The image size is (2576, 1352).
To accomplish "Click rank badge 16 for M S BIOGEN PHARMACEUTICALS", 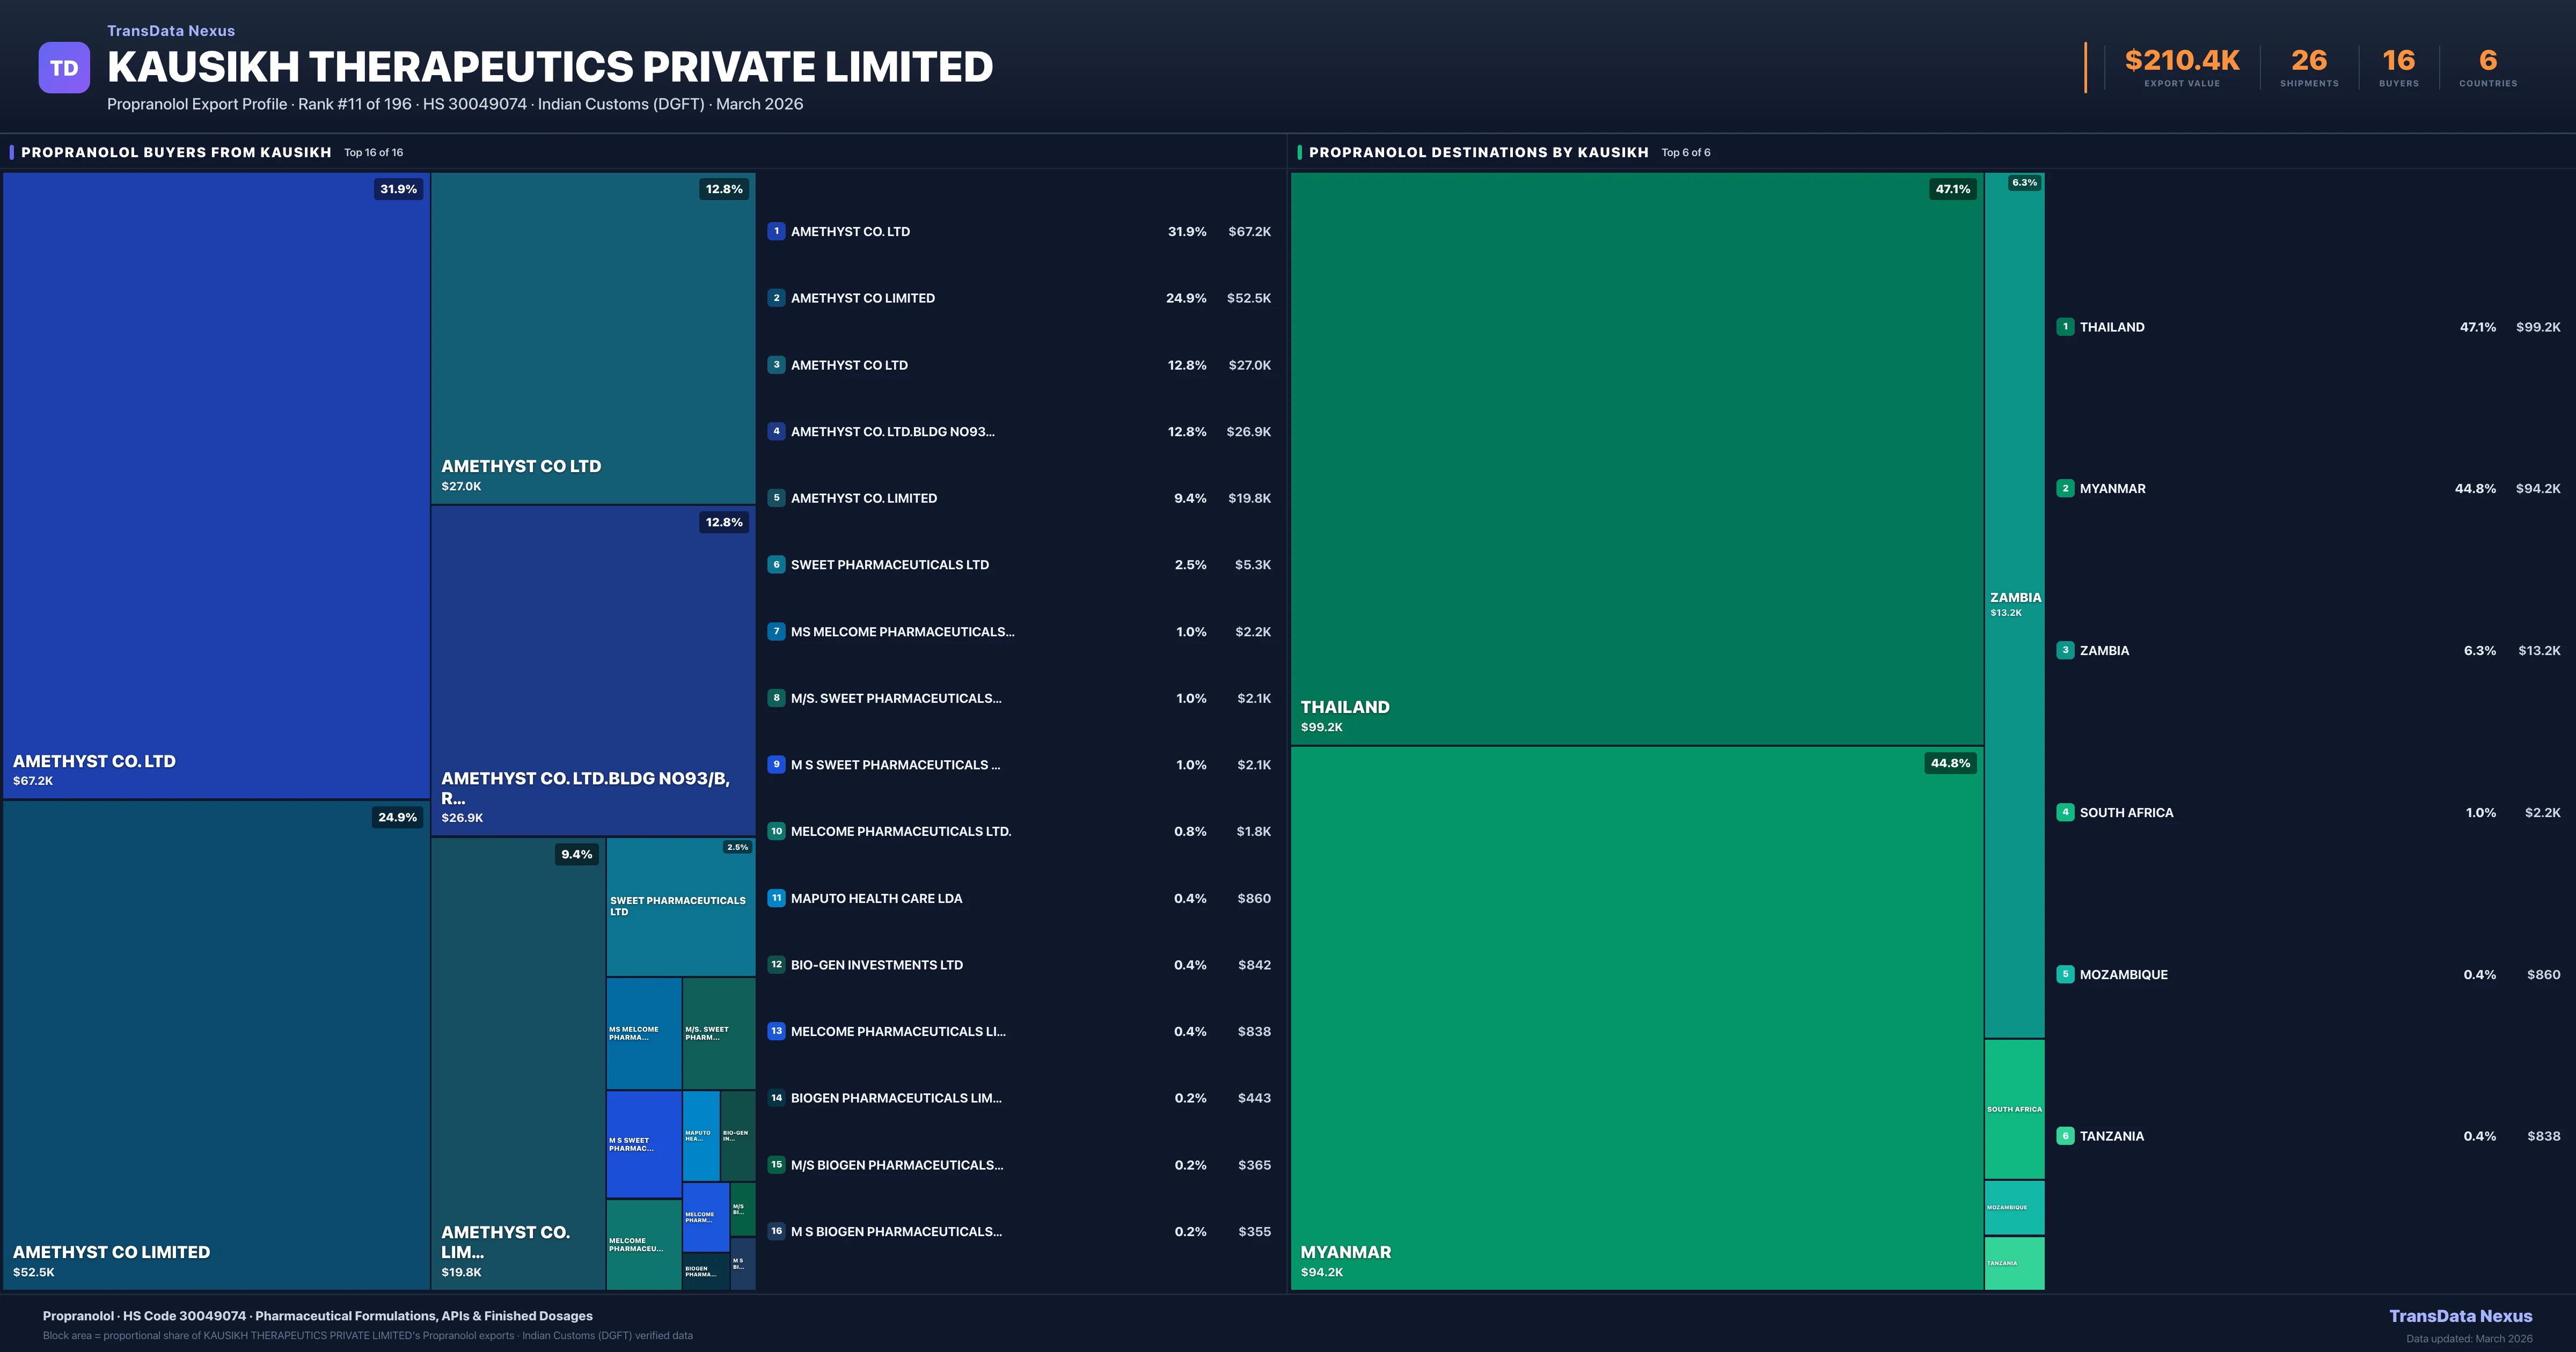I will tap(776, 1231).
